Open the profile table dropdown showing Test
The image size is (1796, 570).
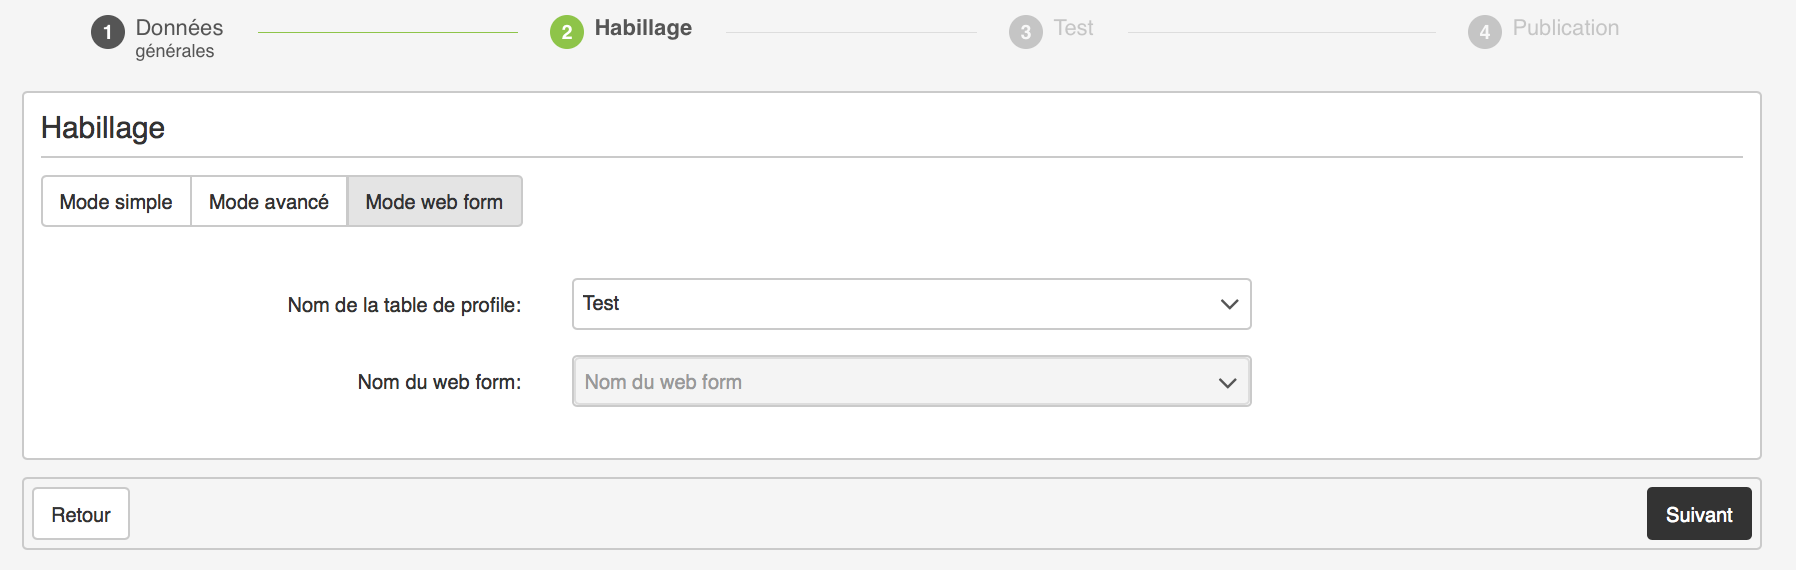click(890, 304)
